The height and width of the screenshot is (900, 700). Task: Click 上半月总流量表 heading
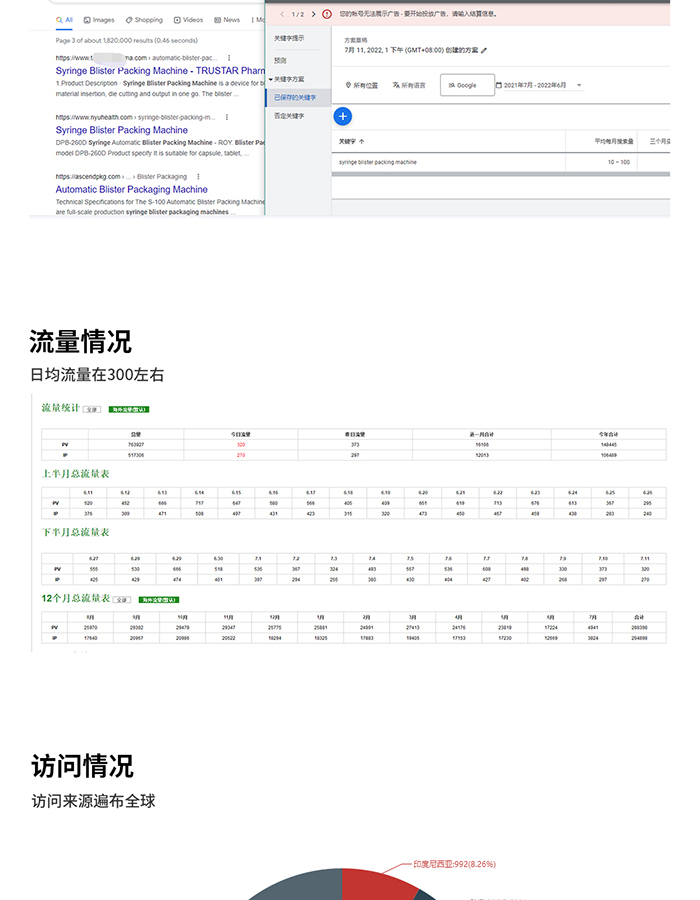[x=75, y=474]
